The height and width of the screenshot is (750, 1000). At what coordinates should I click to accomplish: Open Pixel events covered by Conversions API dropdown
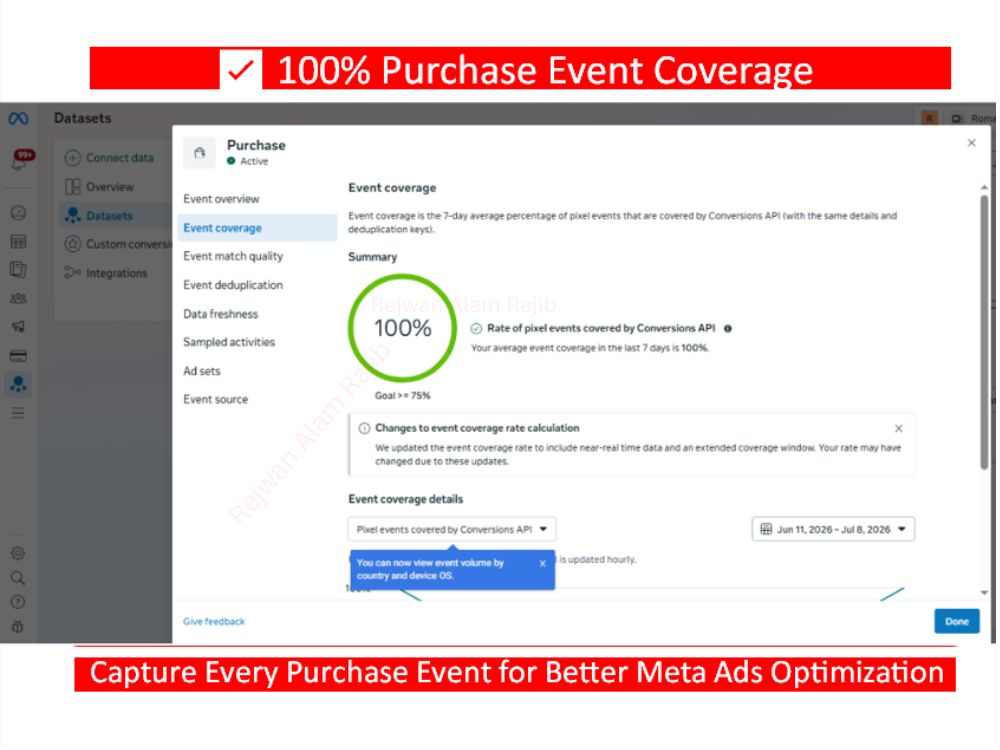coord(452,530)
